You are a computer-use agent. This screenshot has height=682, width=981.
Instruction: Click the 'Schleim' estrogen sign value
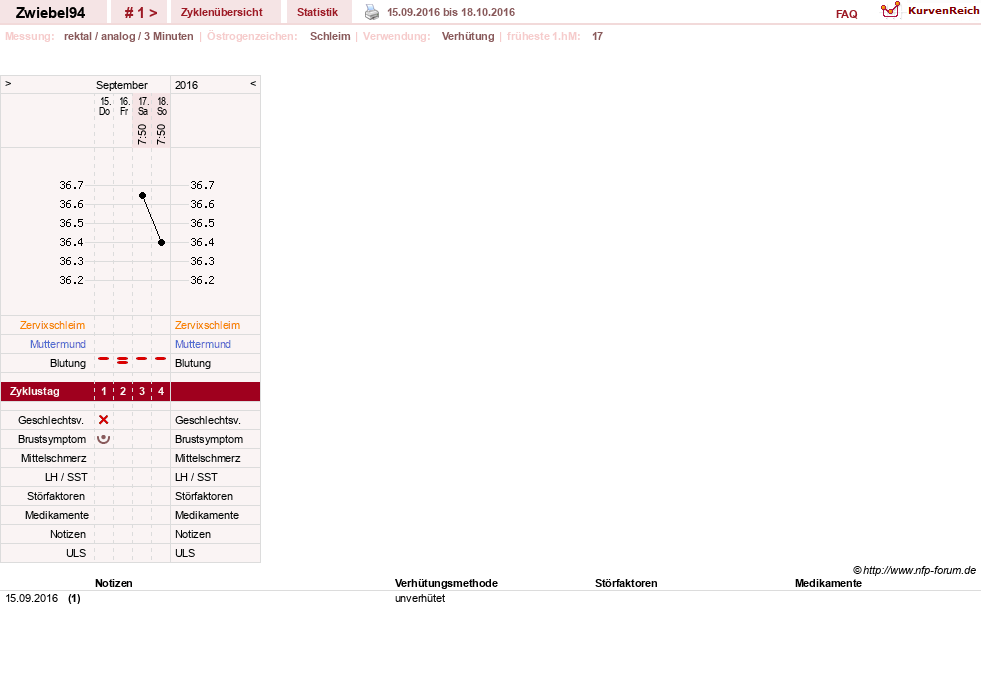coord(330,36)
